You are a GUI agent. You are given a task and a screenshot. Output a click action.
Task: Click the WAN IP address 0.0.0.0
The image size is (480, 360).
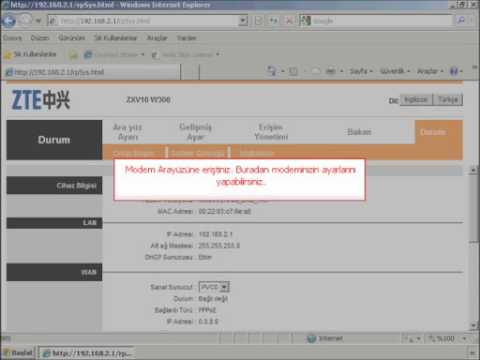click(208, 322)
